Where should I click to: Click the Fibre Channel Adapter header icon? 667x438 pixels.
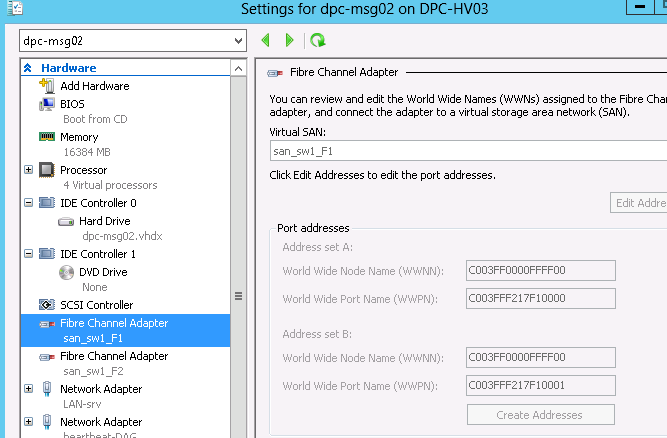click(275, 73)
